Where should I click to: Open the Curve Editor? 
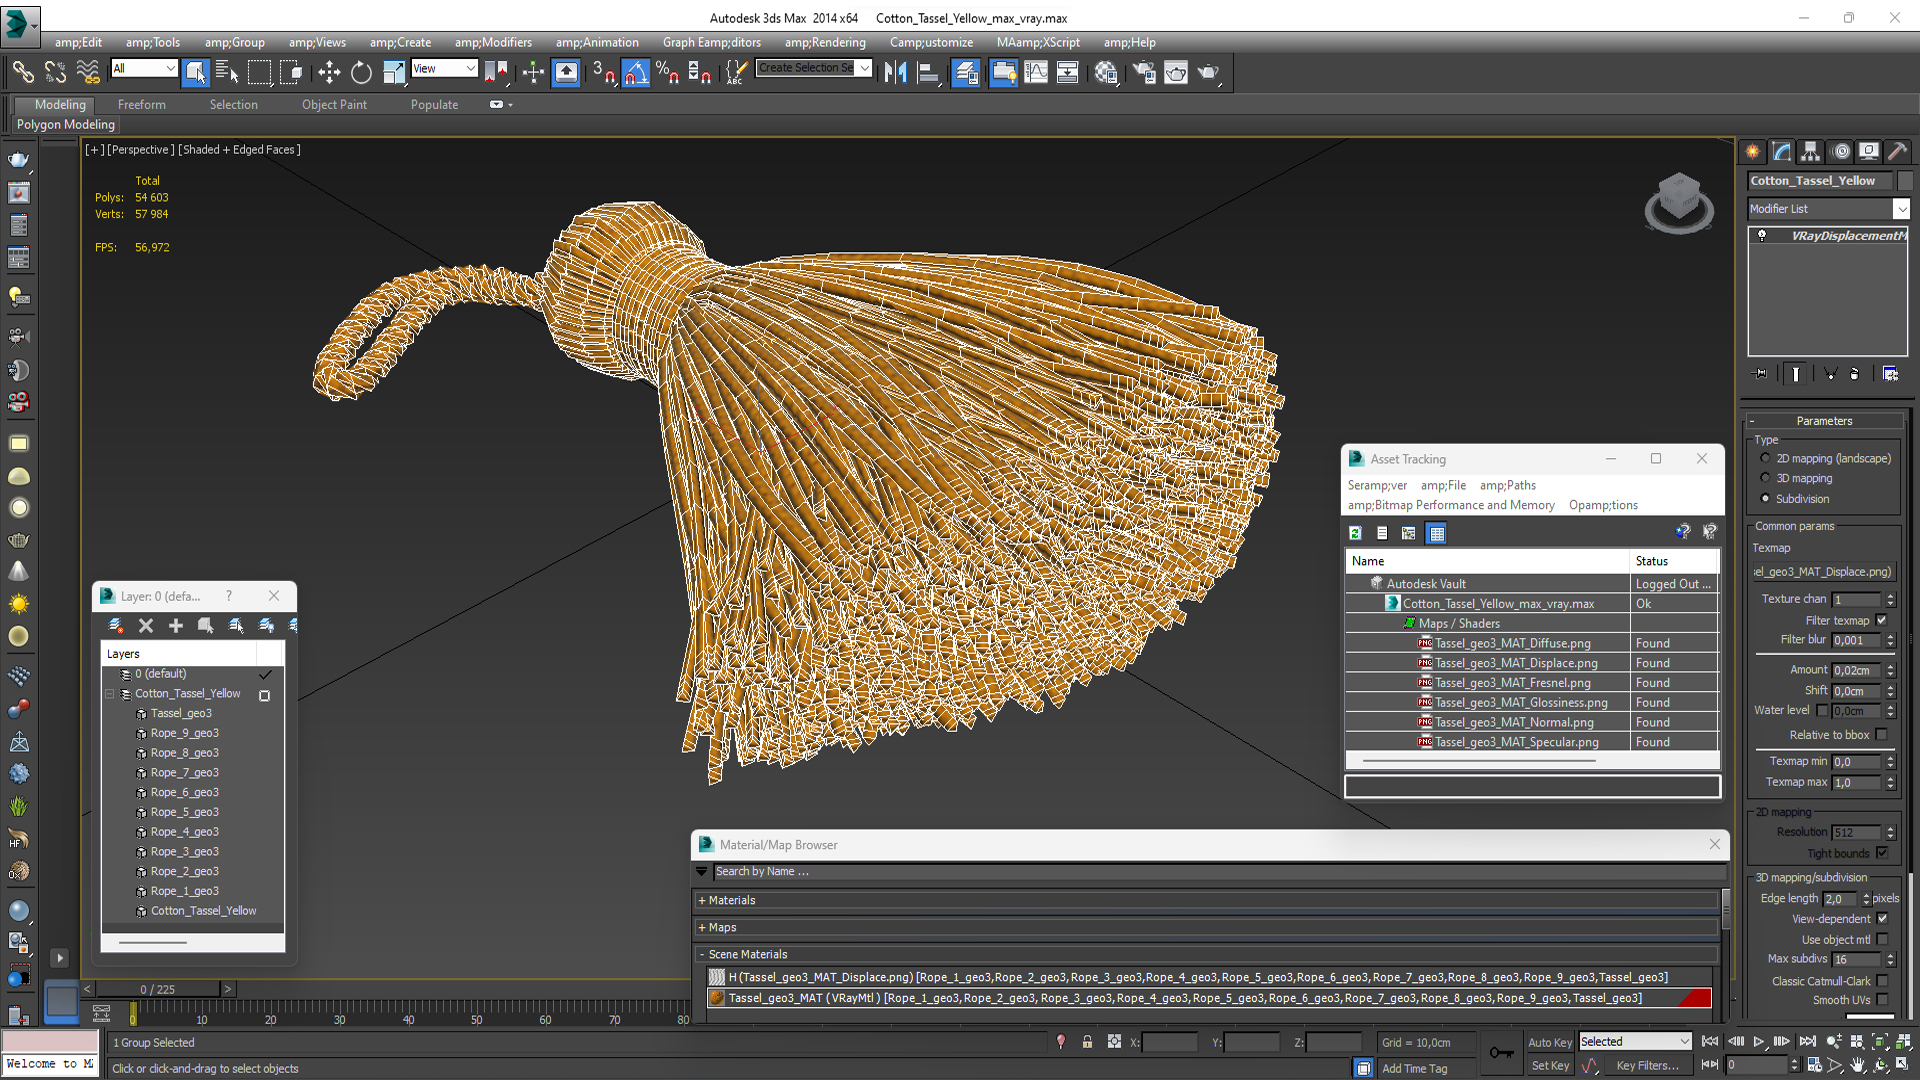(x=1036, y=72)
